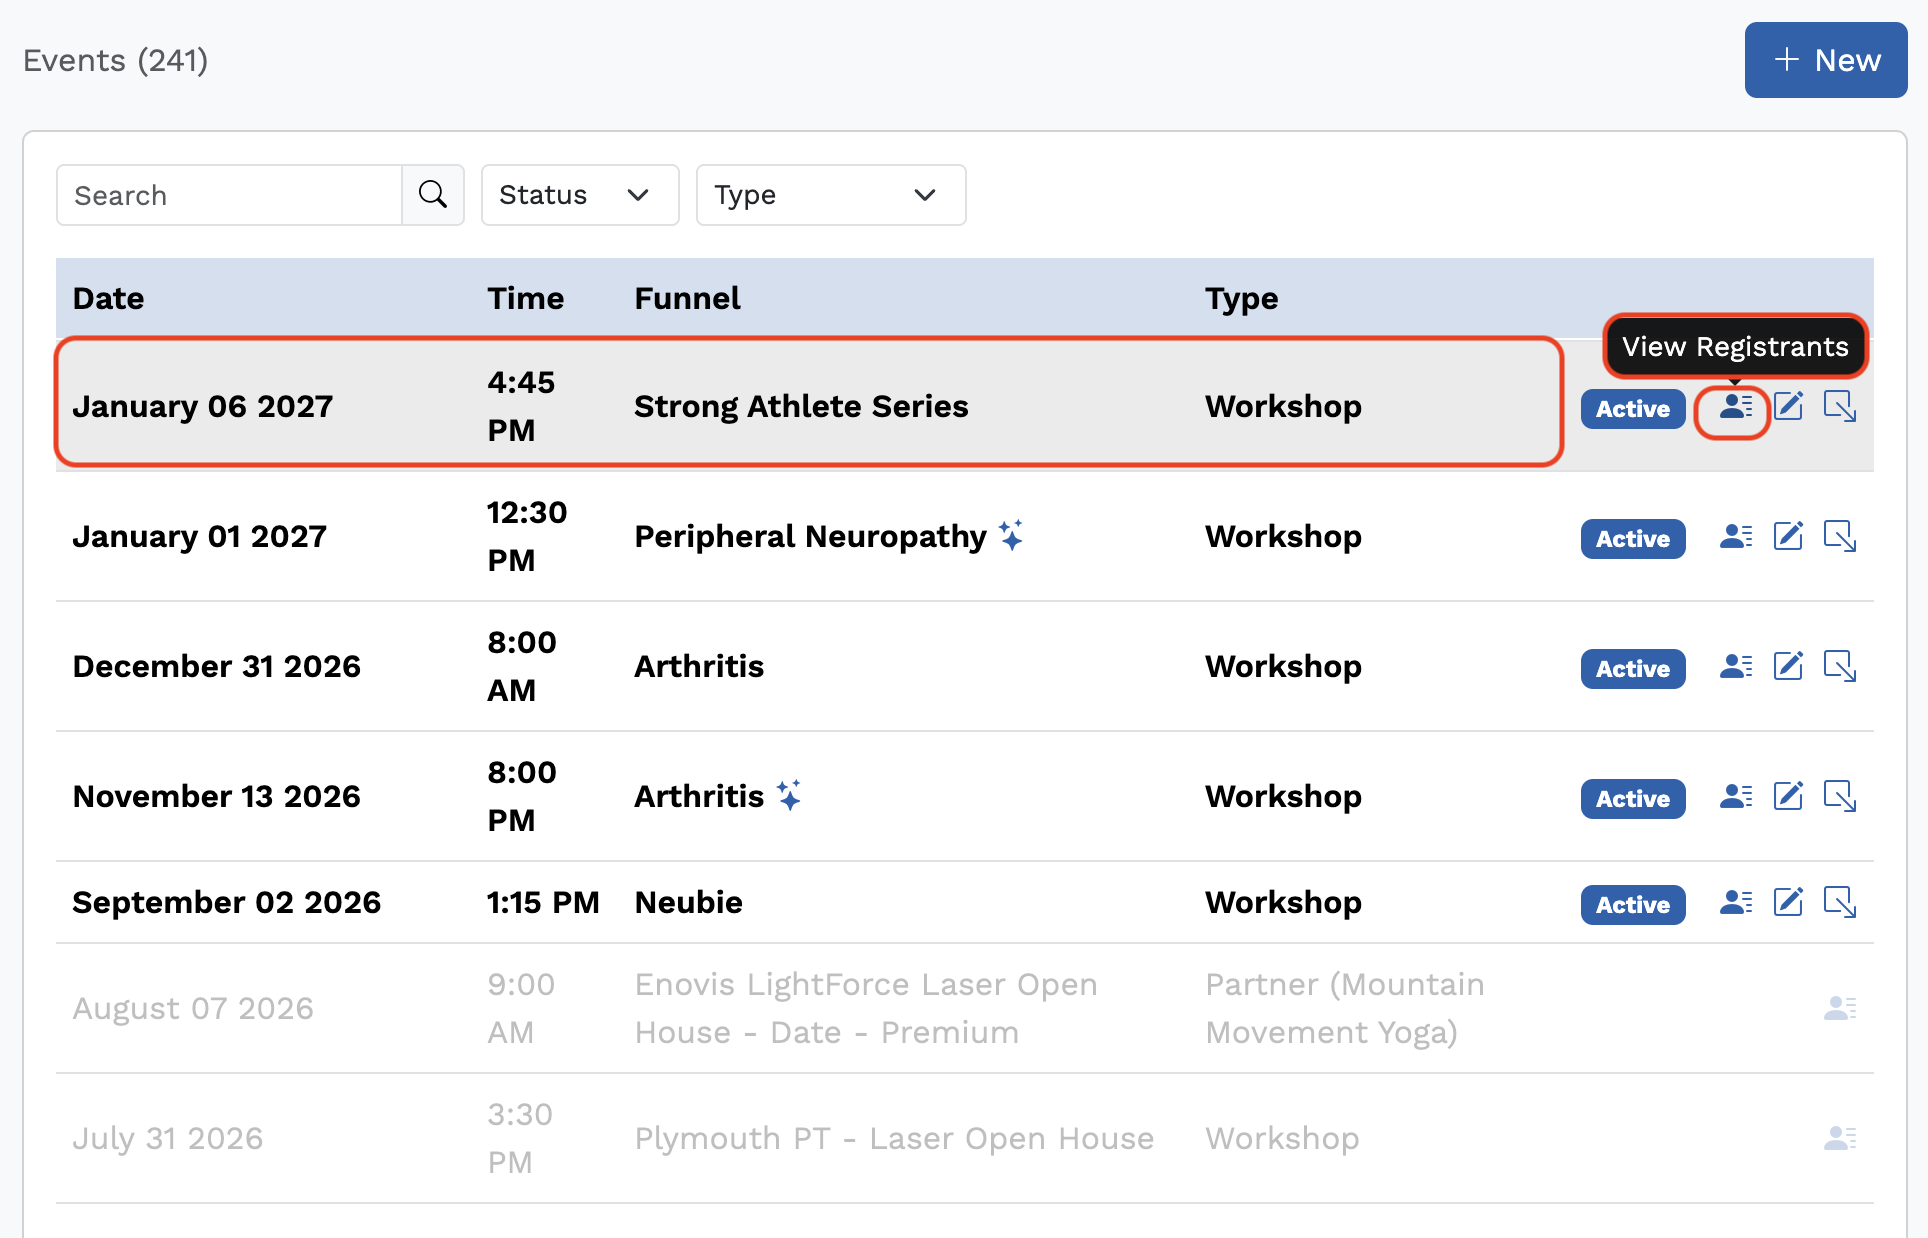Image resolution: width=1928 pixels, height=1238 pixels.
Task: Click the Time column header
Action: (x=526, y=298)
